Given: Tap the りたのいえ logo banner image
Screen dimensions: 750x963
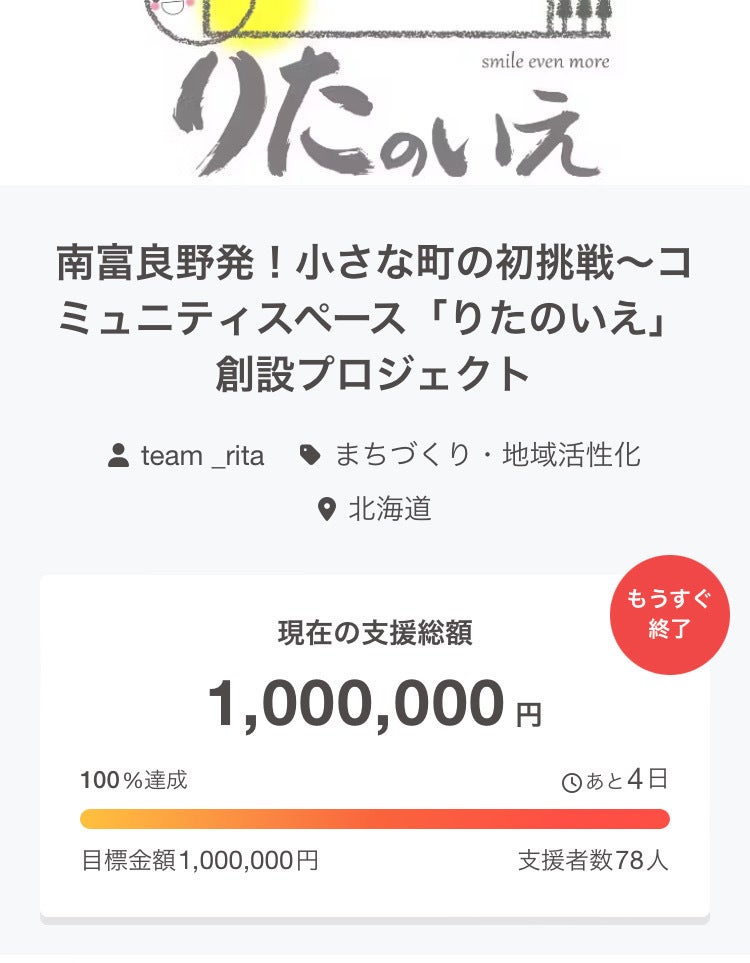Looking at the screenshot, I should [x=390, y=110].
